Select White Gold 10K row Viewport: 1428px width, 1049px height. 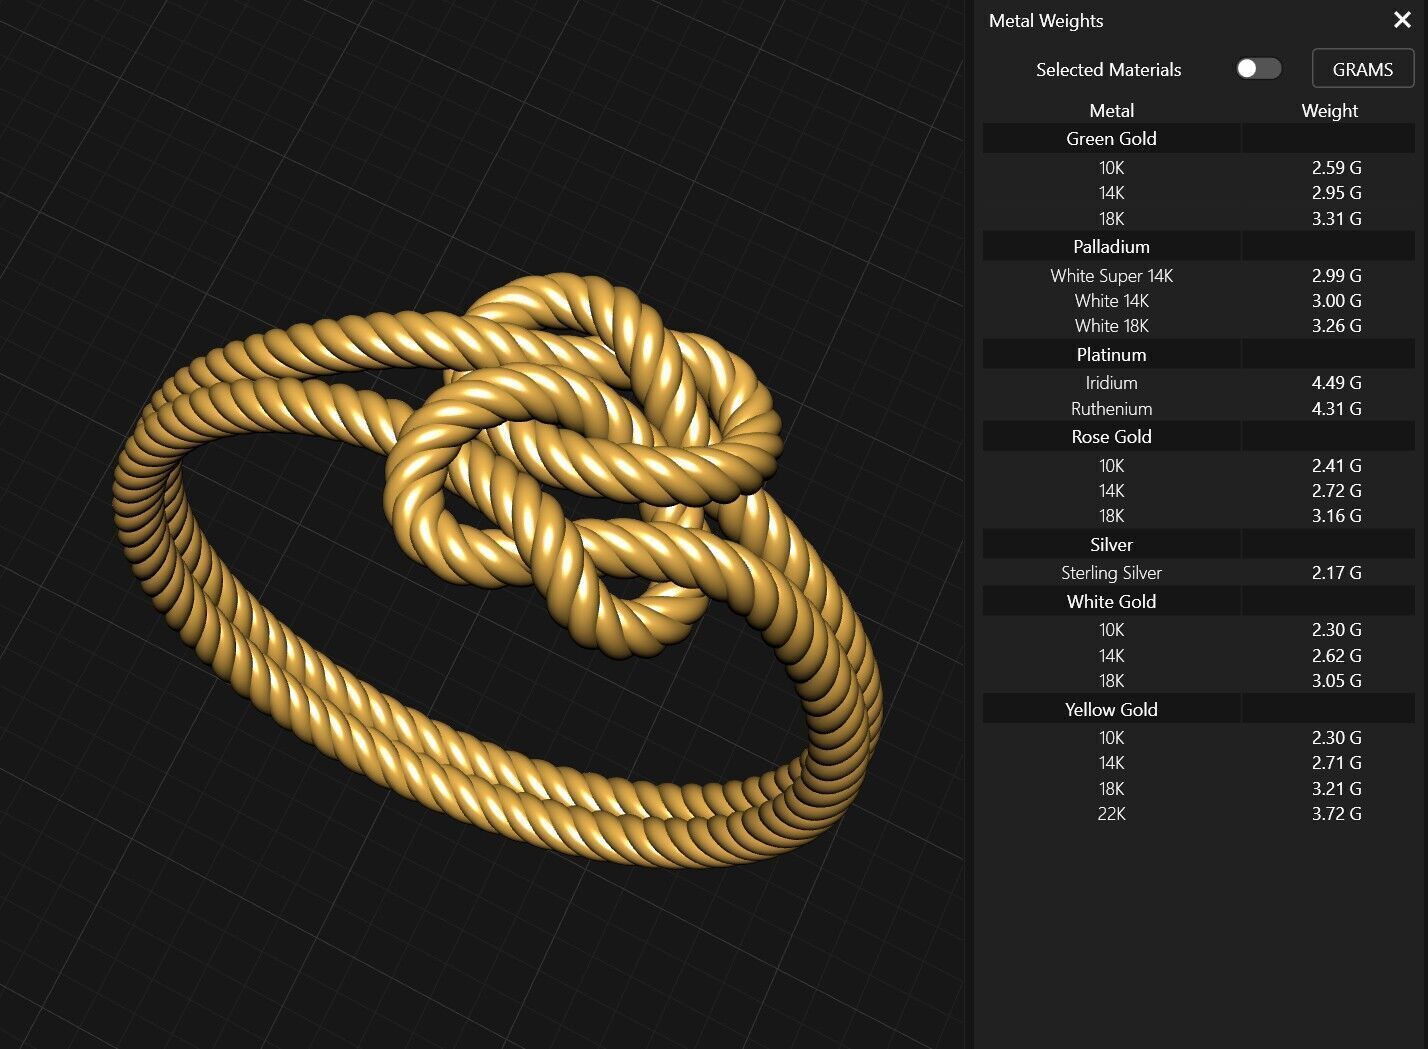coord(1198,630)
